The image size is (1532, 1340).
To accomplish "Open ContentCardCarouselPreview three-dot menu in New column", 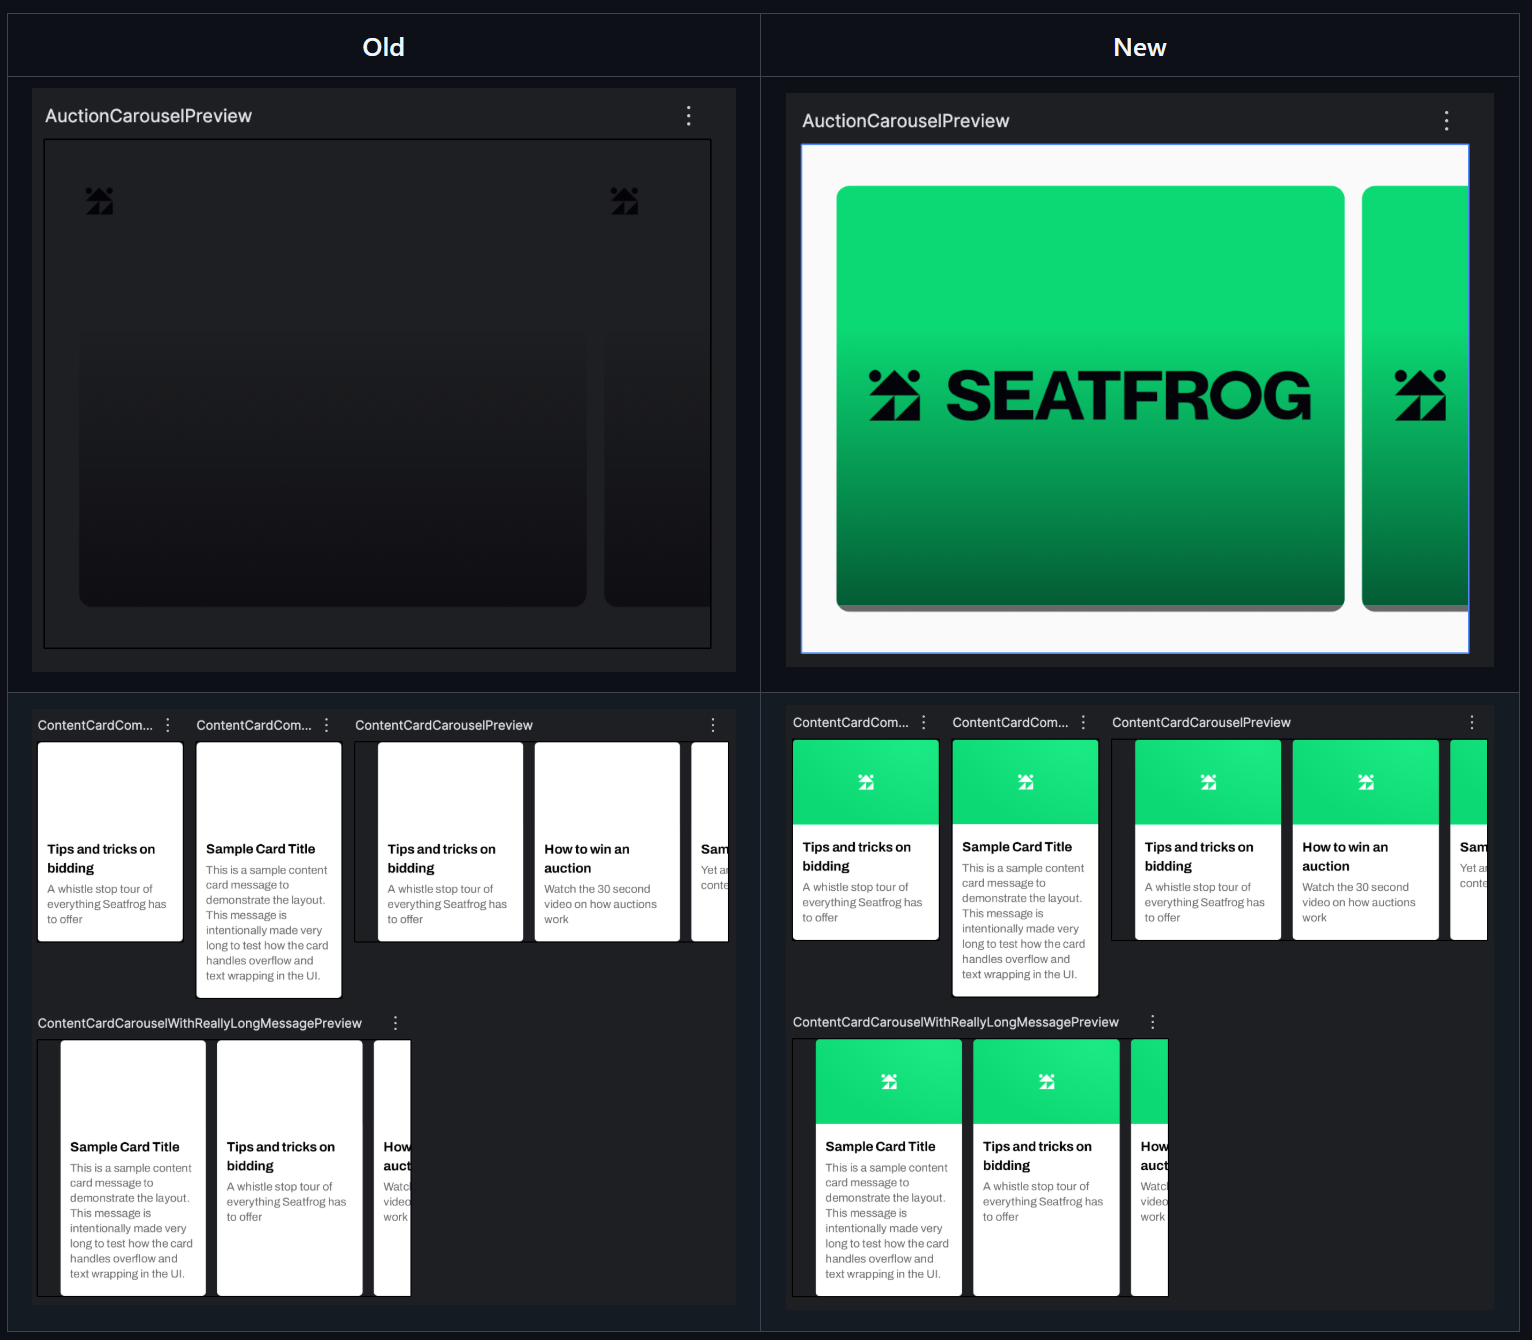I will pos(1471,722).
